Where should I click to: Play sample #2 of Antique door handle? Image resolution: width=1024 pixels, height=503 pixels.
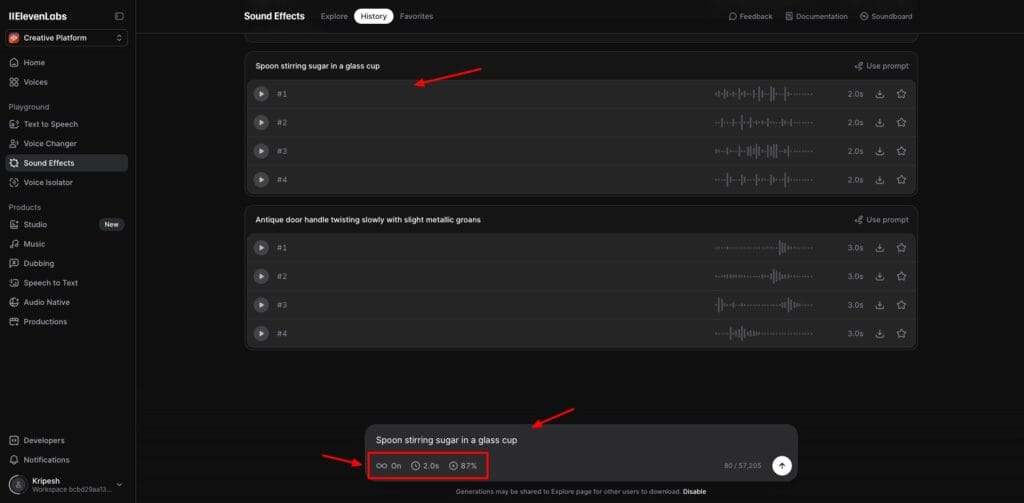261,276
